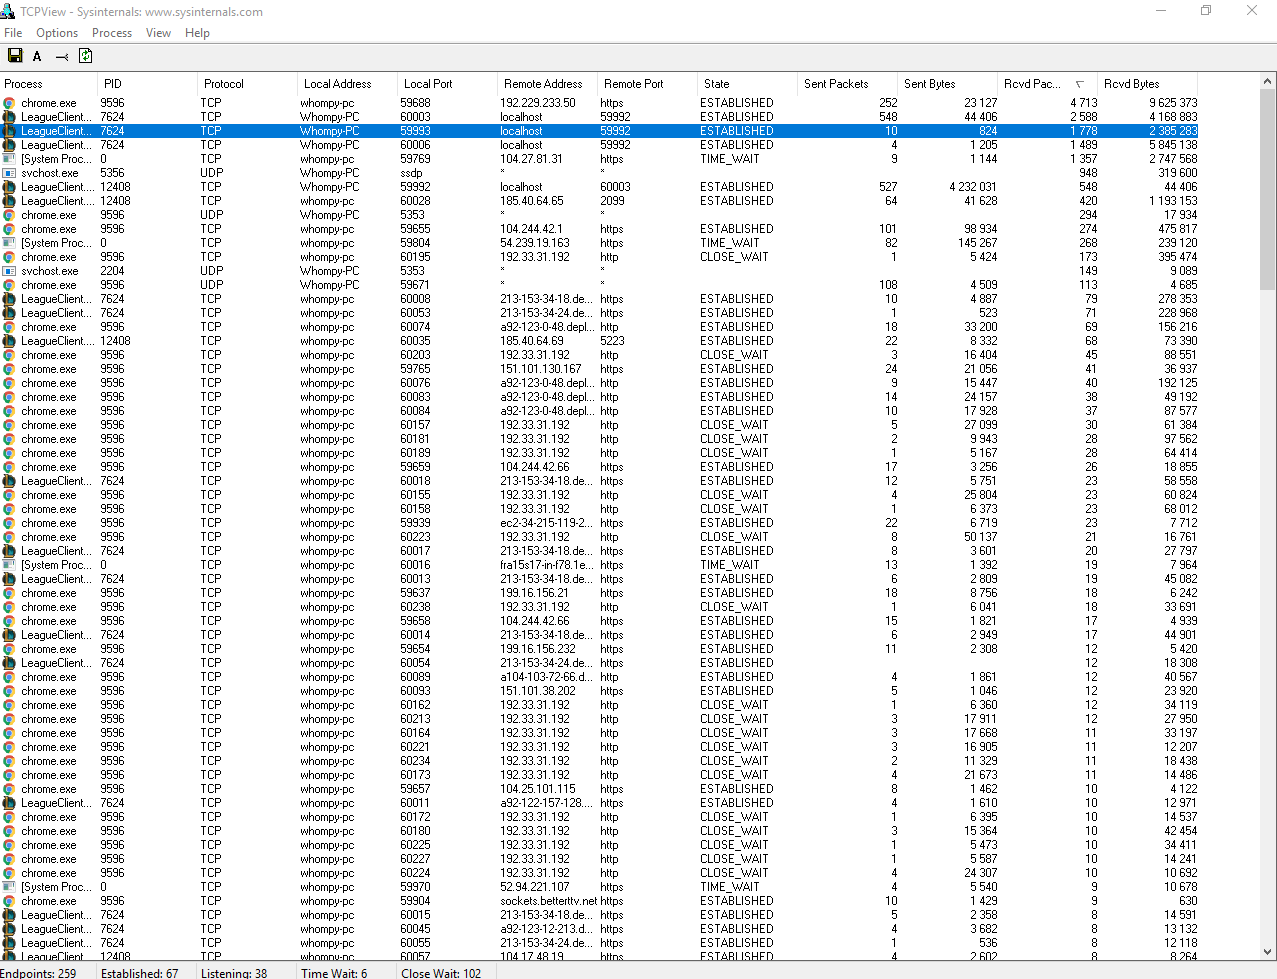Click 'Time Wait: 6' in status bar
This screenshot has height=979, width=1277.
[x=334, y=973]
